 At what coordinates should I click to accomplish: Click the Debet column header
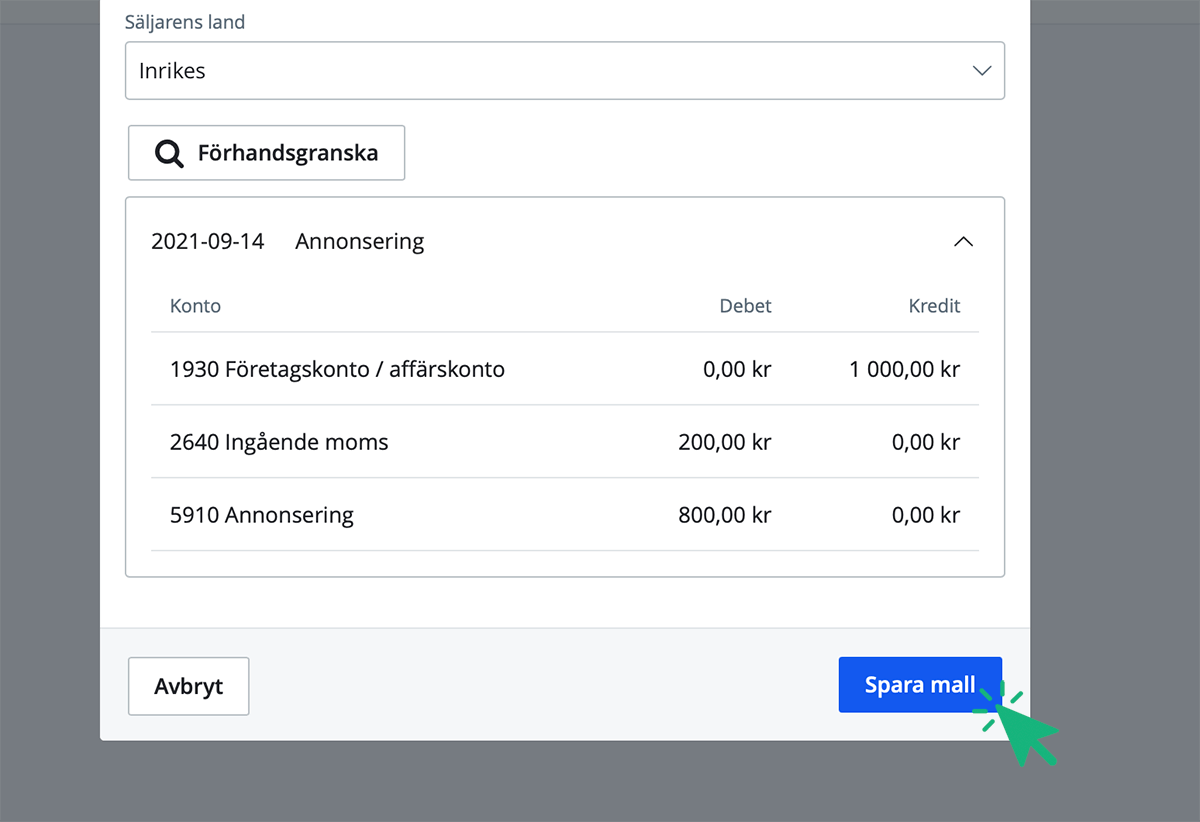(x=745, y=306)
